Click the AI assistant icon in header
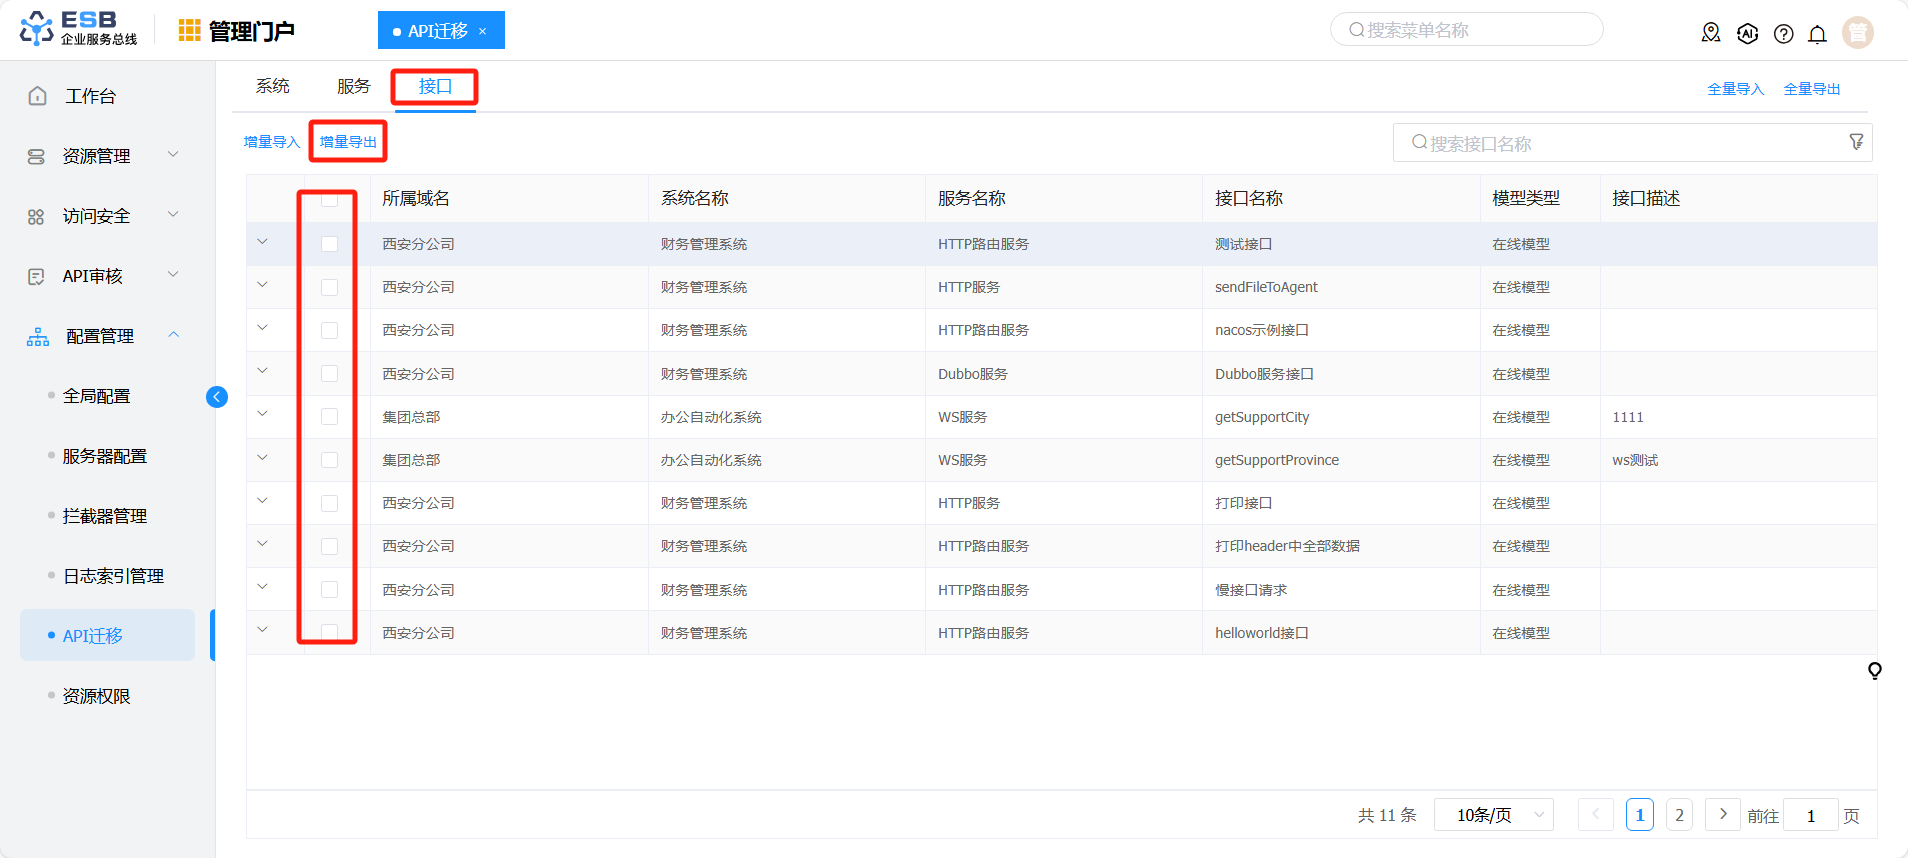Image resolution: width=1908 pixels, height=858 pixels. point(1747,34)
